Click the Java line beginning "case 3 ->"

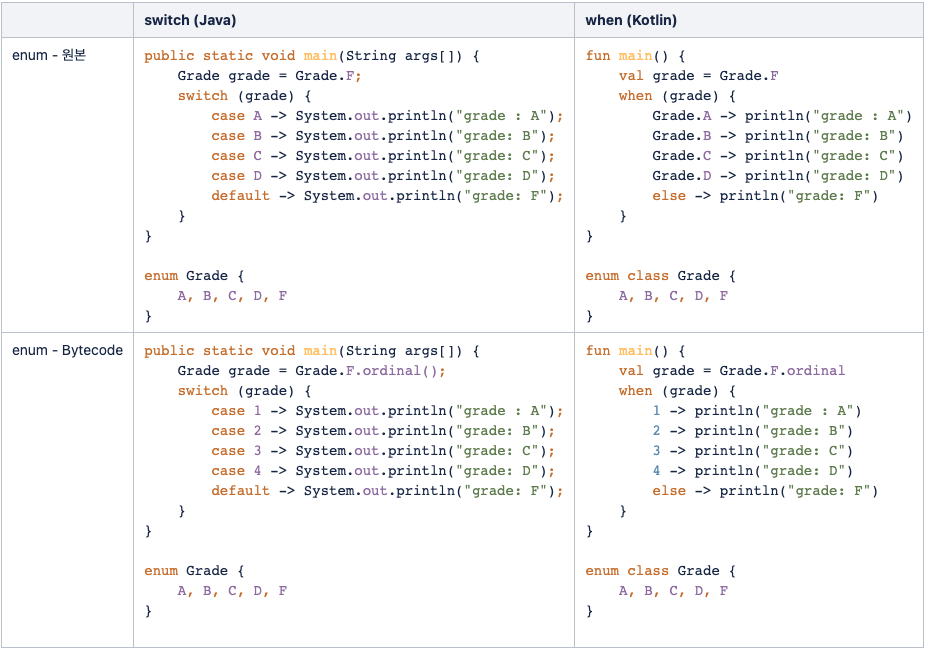(383, 452)
